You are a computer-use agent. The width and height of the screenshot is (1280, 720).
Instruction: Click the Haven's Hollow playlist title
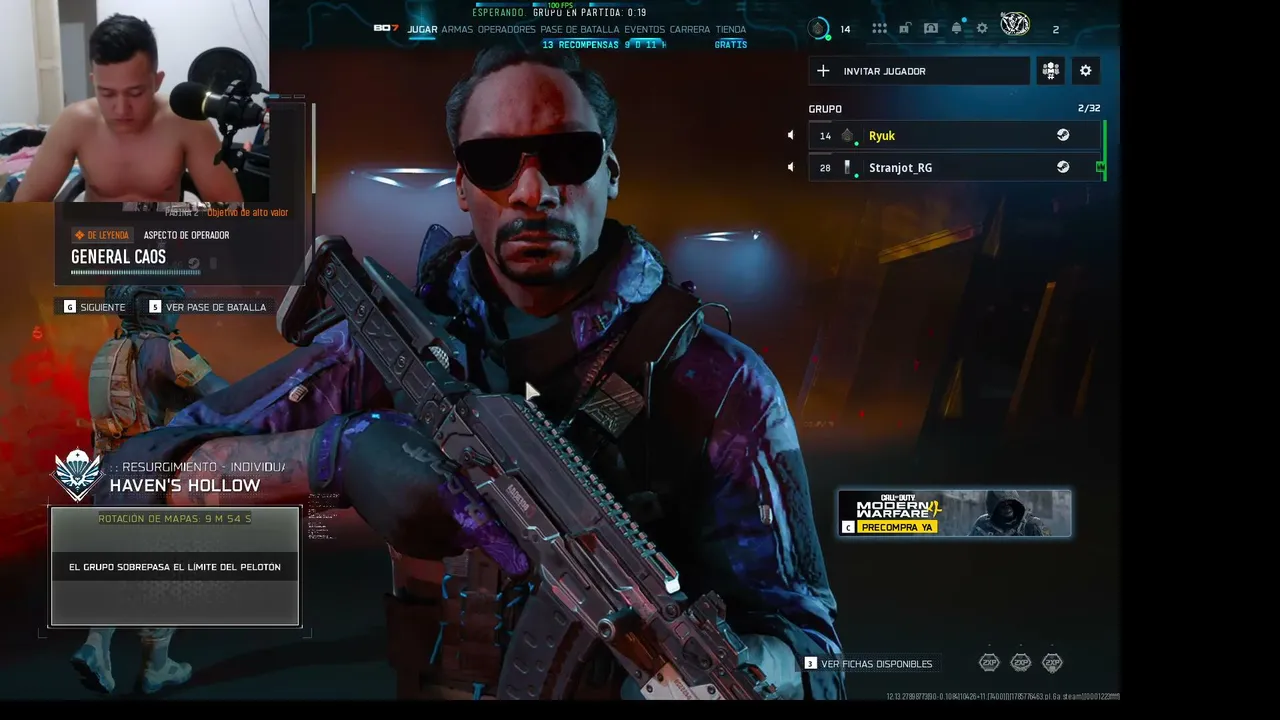click(185, 485)
